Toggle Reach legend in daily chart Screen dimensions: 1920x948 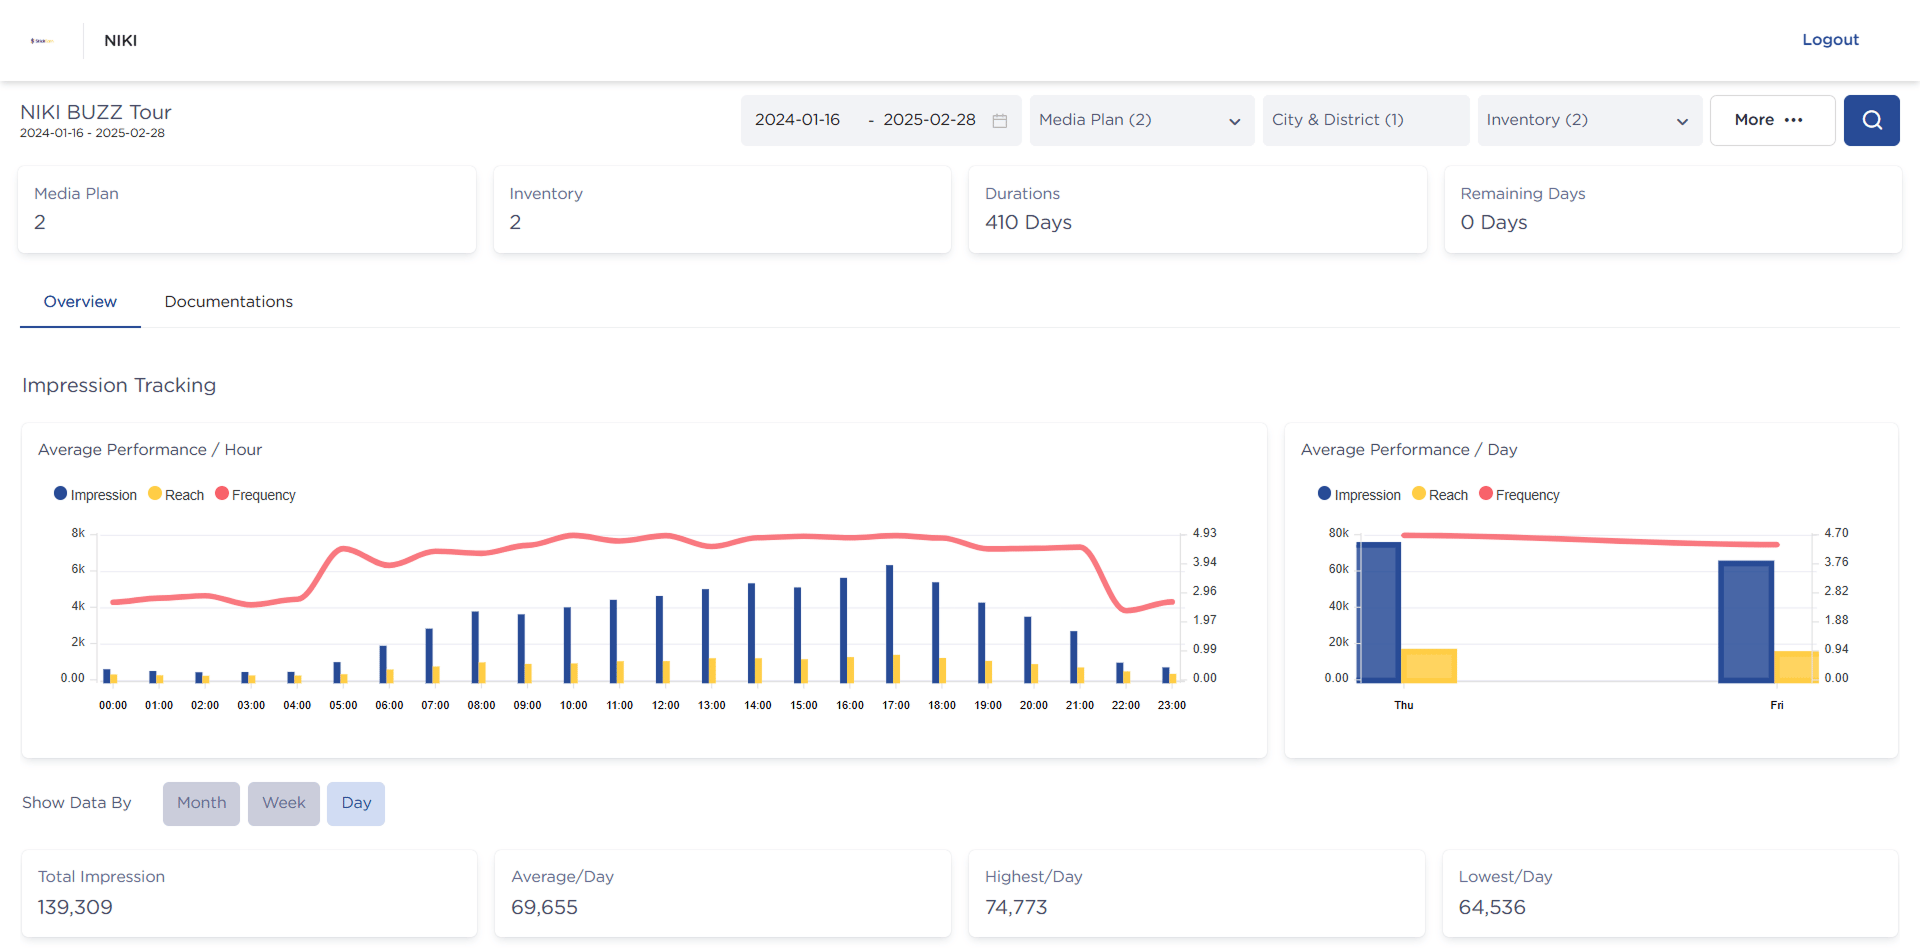(1440, 495)
